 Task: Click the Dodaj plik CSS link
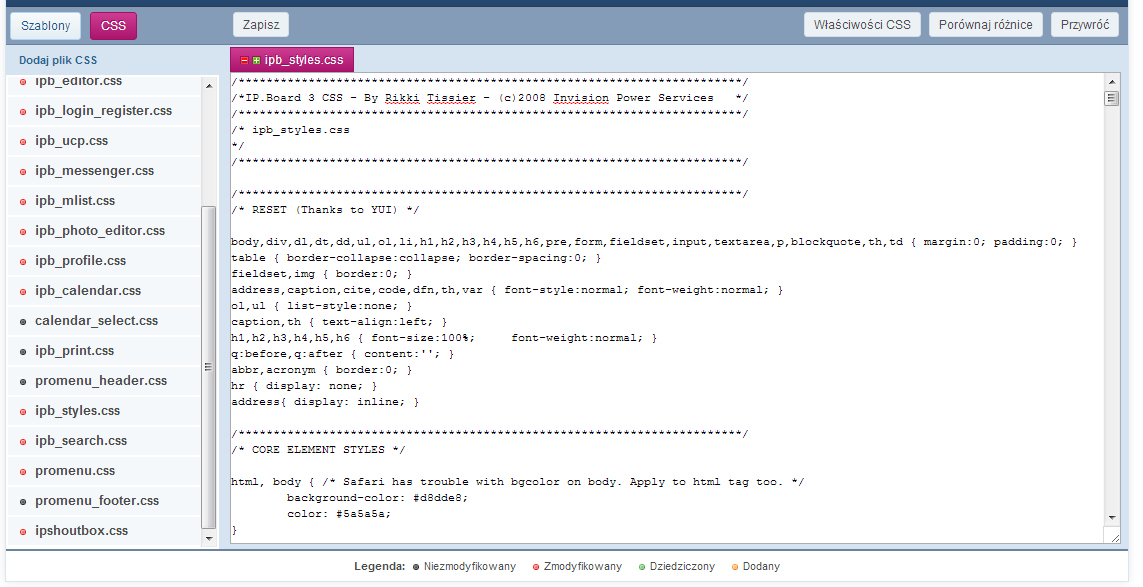click(x=58, y=60)
